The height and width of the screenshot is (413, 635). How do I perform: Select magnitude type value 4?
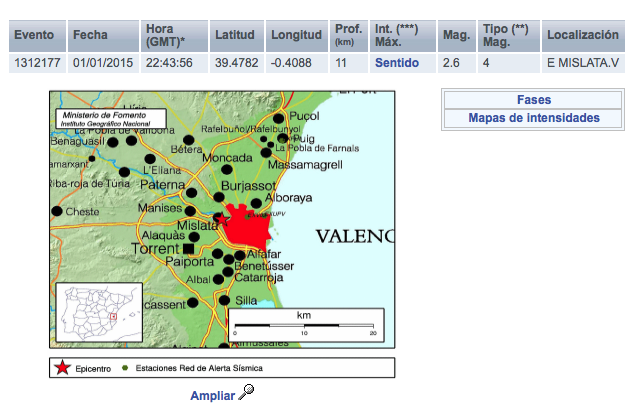pyautogui.click(x=509, y=63)
